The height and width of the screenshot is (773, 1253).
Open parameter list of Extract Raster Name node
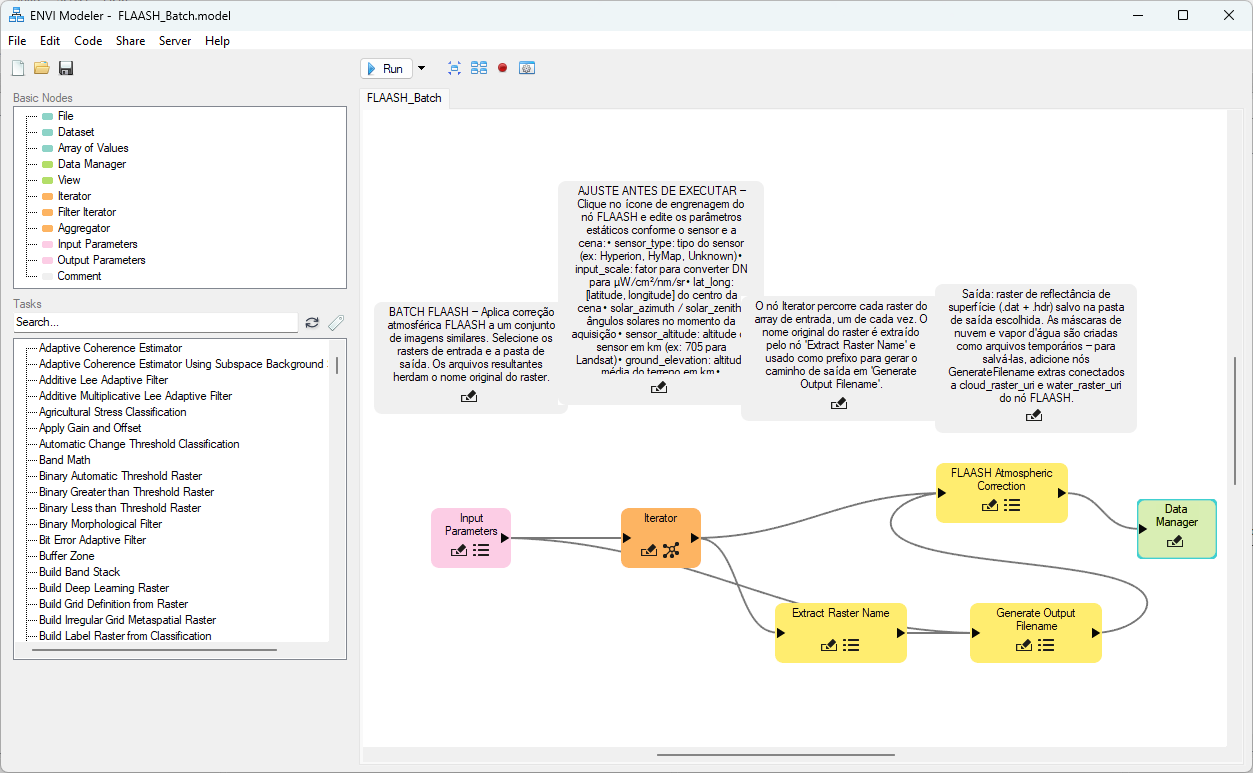point(852,646)
